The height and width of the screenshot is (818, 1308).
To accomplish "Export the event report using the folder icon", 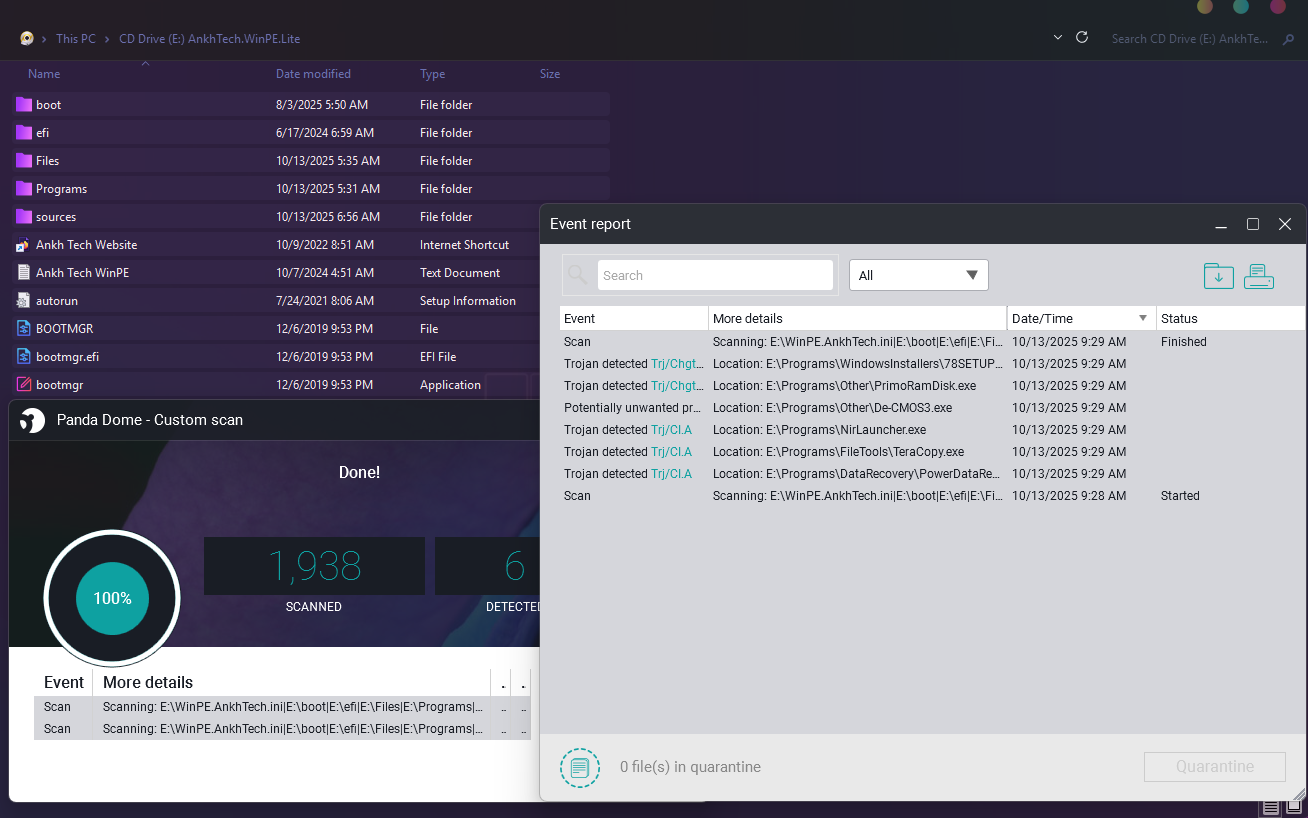I will click(1218, 275).
